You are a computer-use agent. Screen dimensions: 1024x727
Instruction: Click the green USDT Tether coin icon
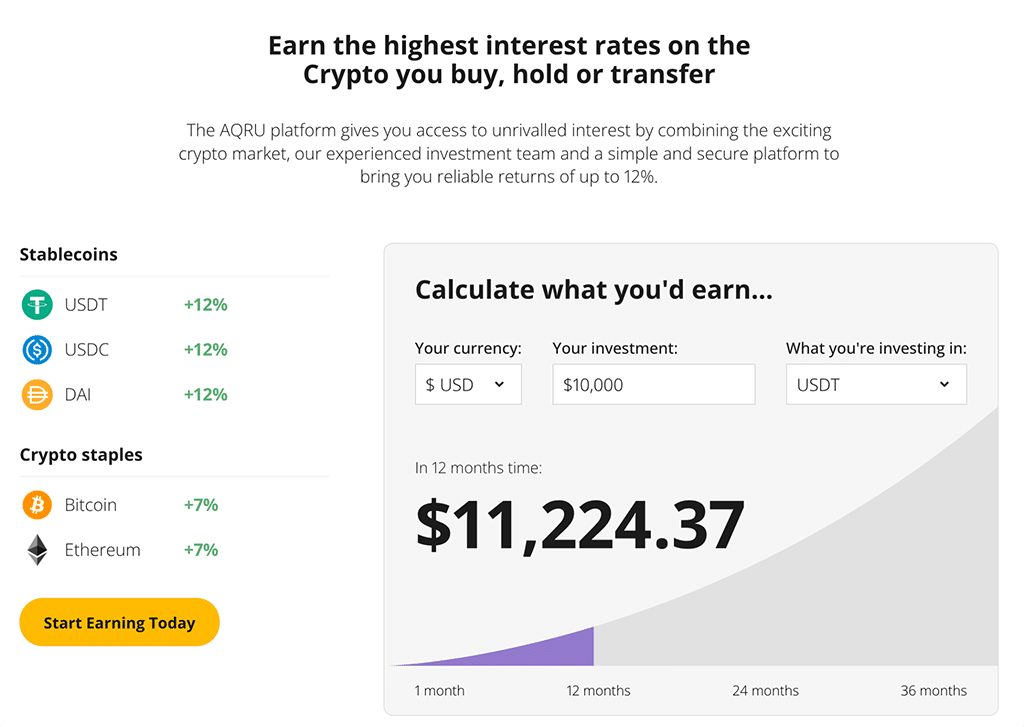(37, 305)
